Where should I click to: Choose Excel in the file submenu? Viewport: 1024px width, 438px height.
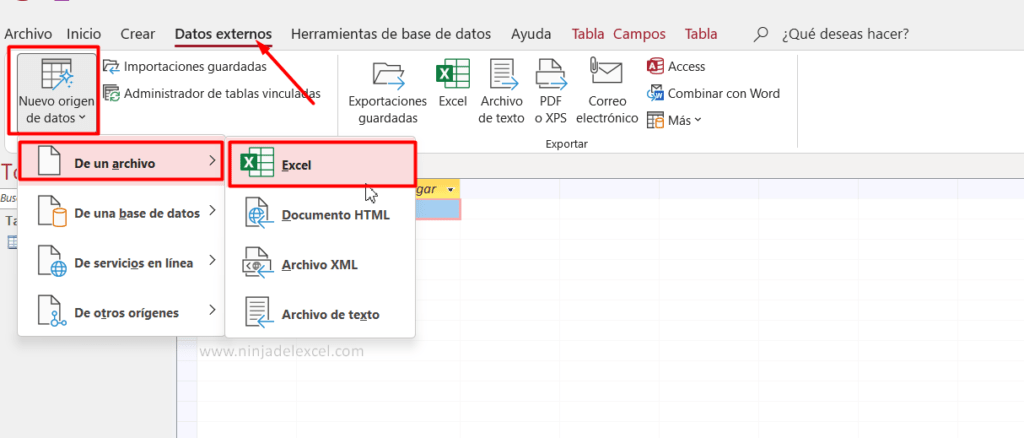pyautogui.click(x=321, y=165)
